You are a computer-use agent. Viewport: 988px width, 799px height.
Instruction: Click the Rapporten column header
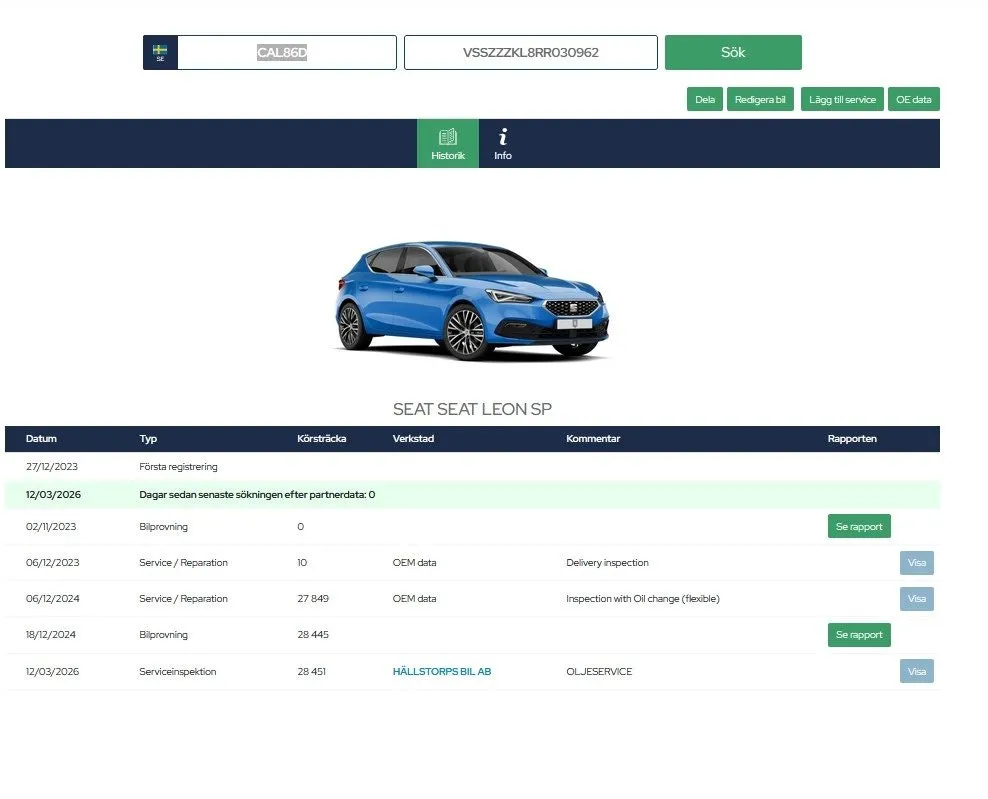(852, 439)
